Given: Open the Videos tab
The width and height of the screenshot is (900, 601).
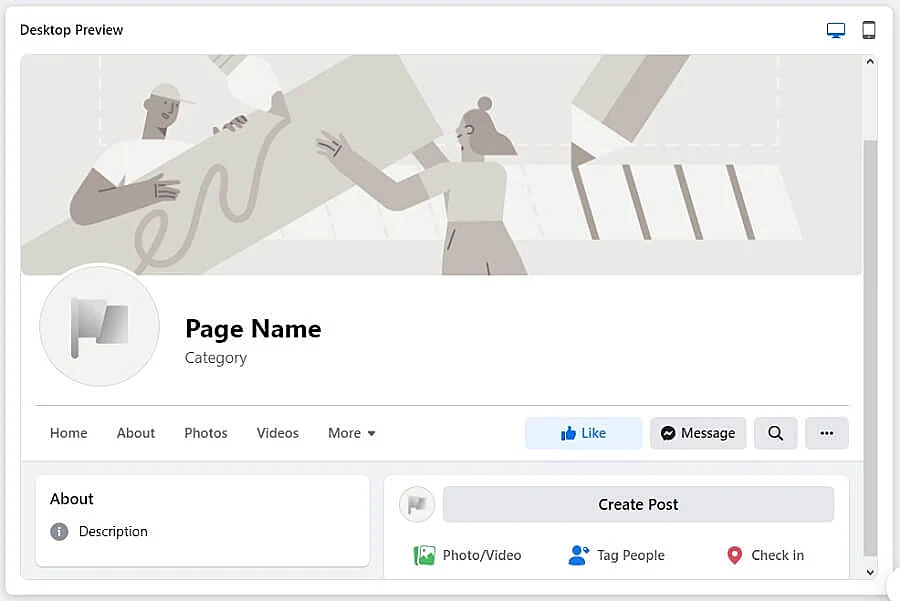Looking at the screenshot, I should (x=278, y=433).
